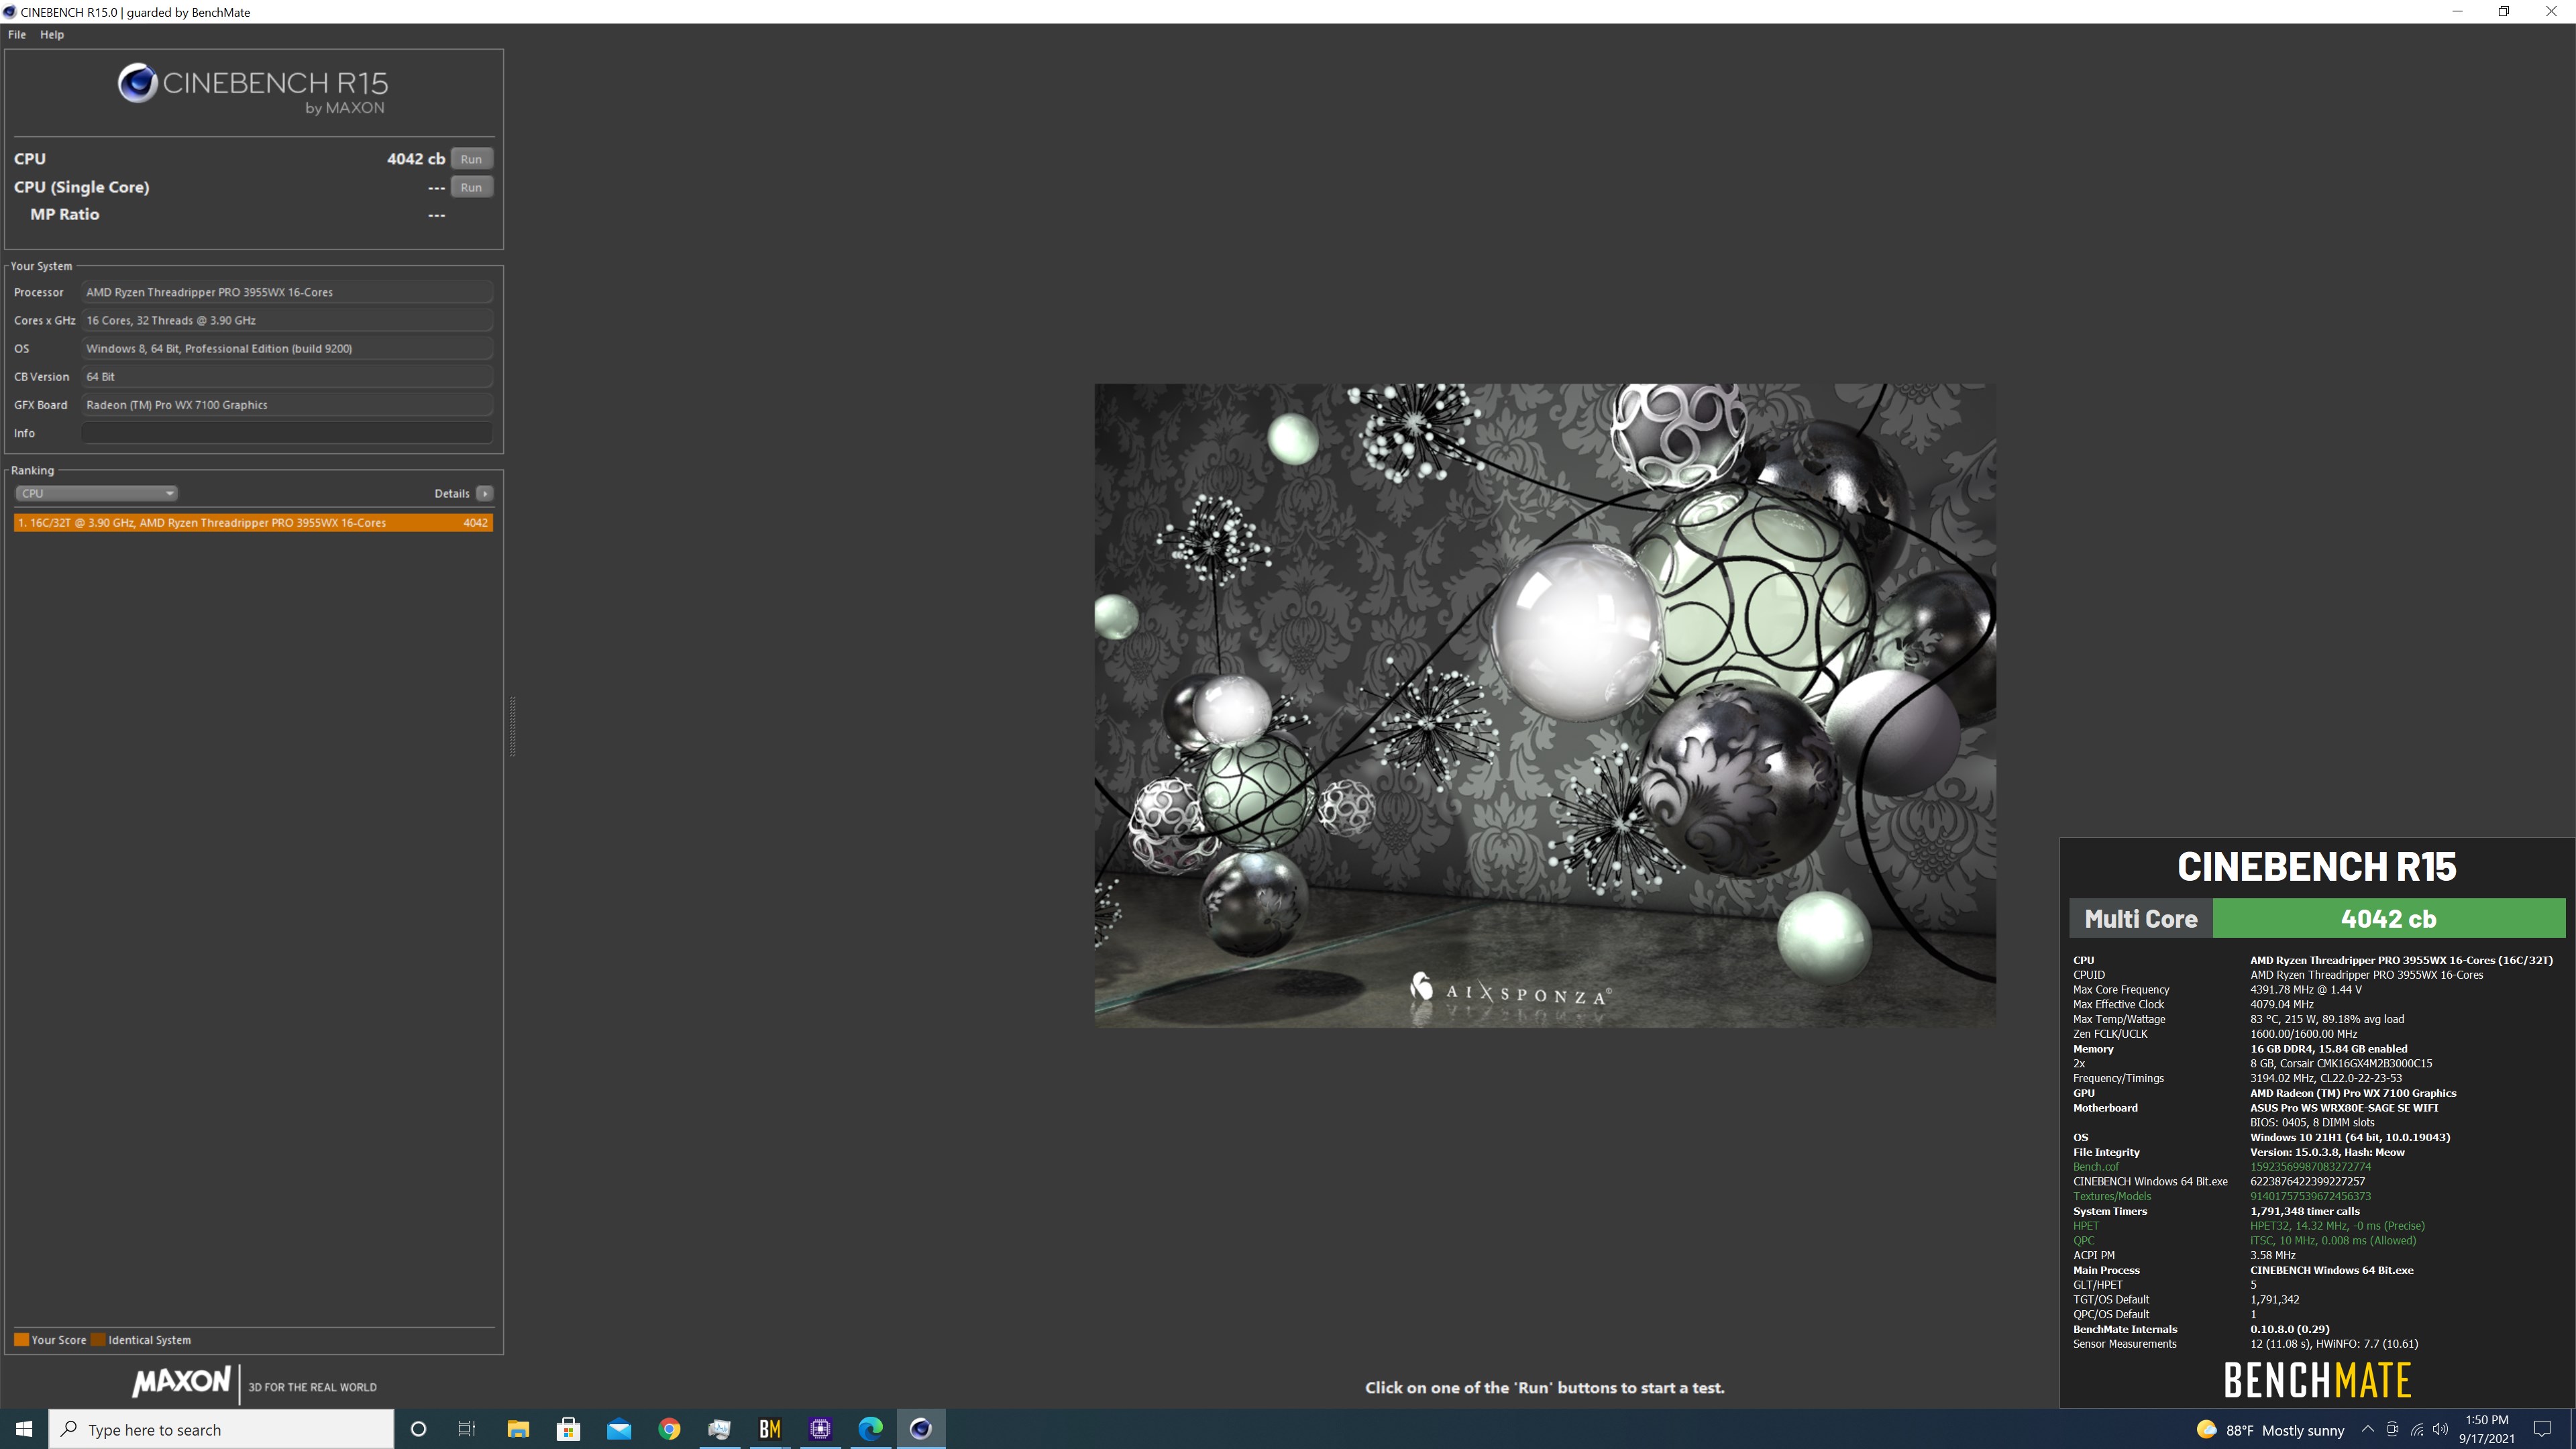2576x1449 pixels.
Task: Open the system monitor taskbar app
Action: (720, 1429)
